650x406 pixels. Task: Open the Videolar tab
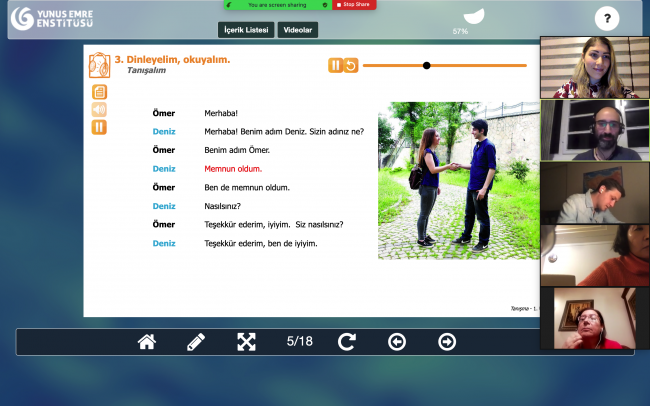[297, 30]
